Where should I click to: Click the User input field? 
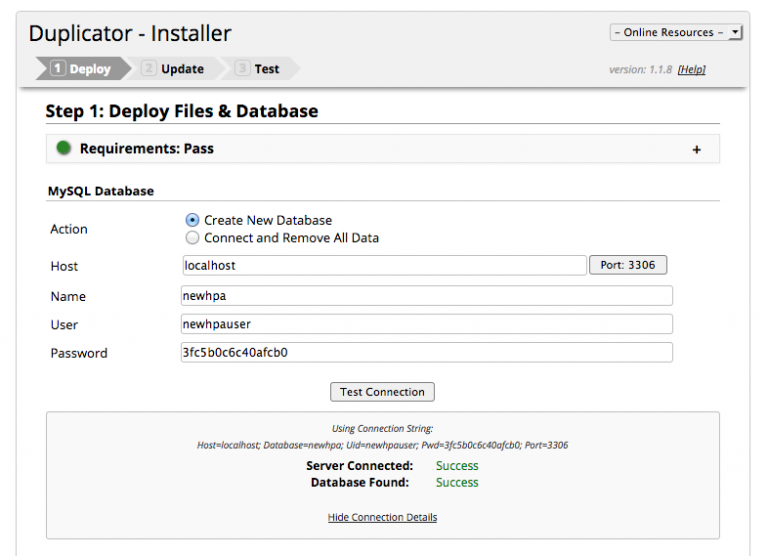pyautogui.click(x=427, y=324)
